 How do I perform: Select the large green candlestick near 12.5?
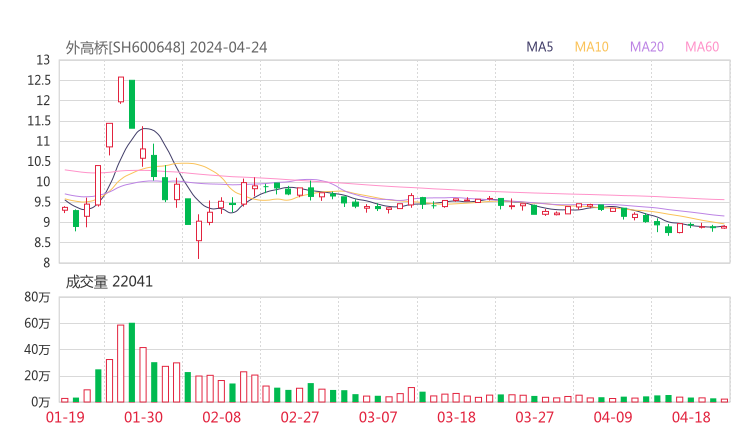tap(132, 104)
